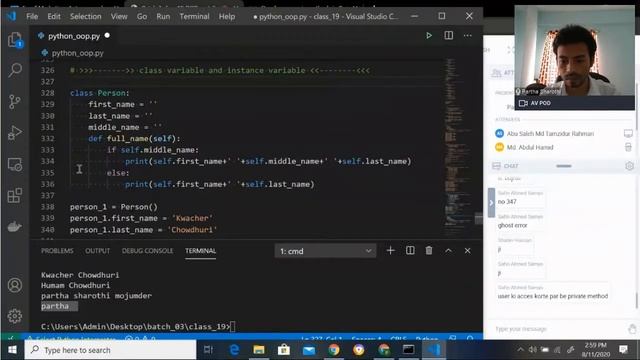Open the Run menu
This screenshot has height=360, width=640.
click(163, 16)
